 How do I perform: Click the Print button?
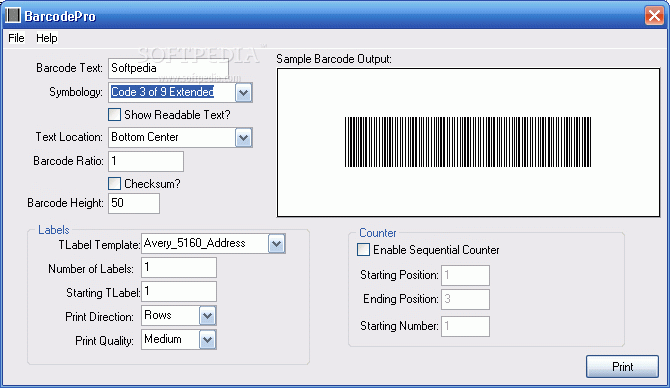click(x=622, y=367)
